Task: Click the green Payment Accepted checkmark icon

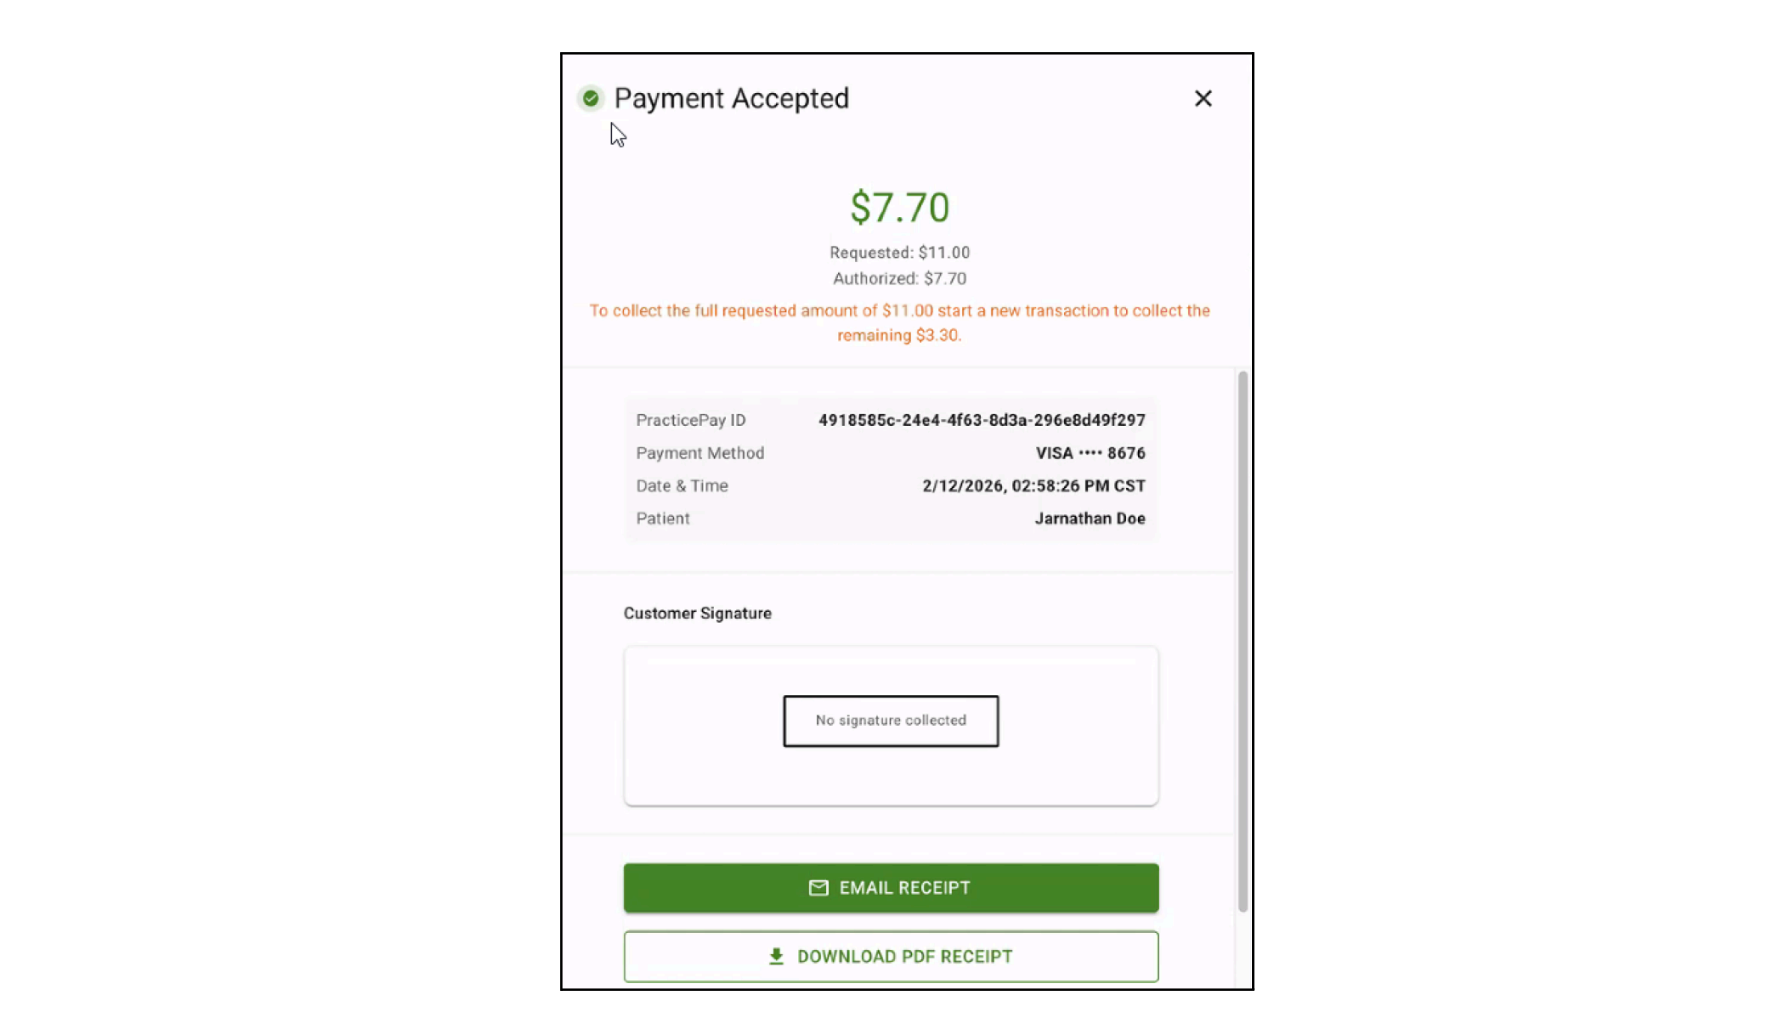Action: click(590, 98)
